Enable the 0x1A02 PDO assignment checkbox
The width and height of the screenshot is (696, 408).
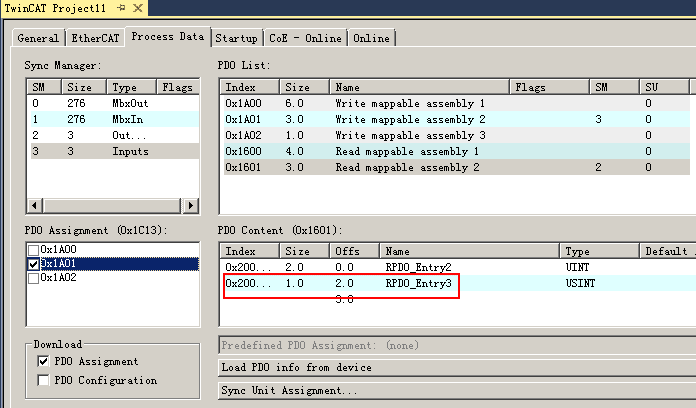pos(34,277)
